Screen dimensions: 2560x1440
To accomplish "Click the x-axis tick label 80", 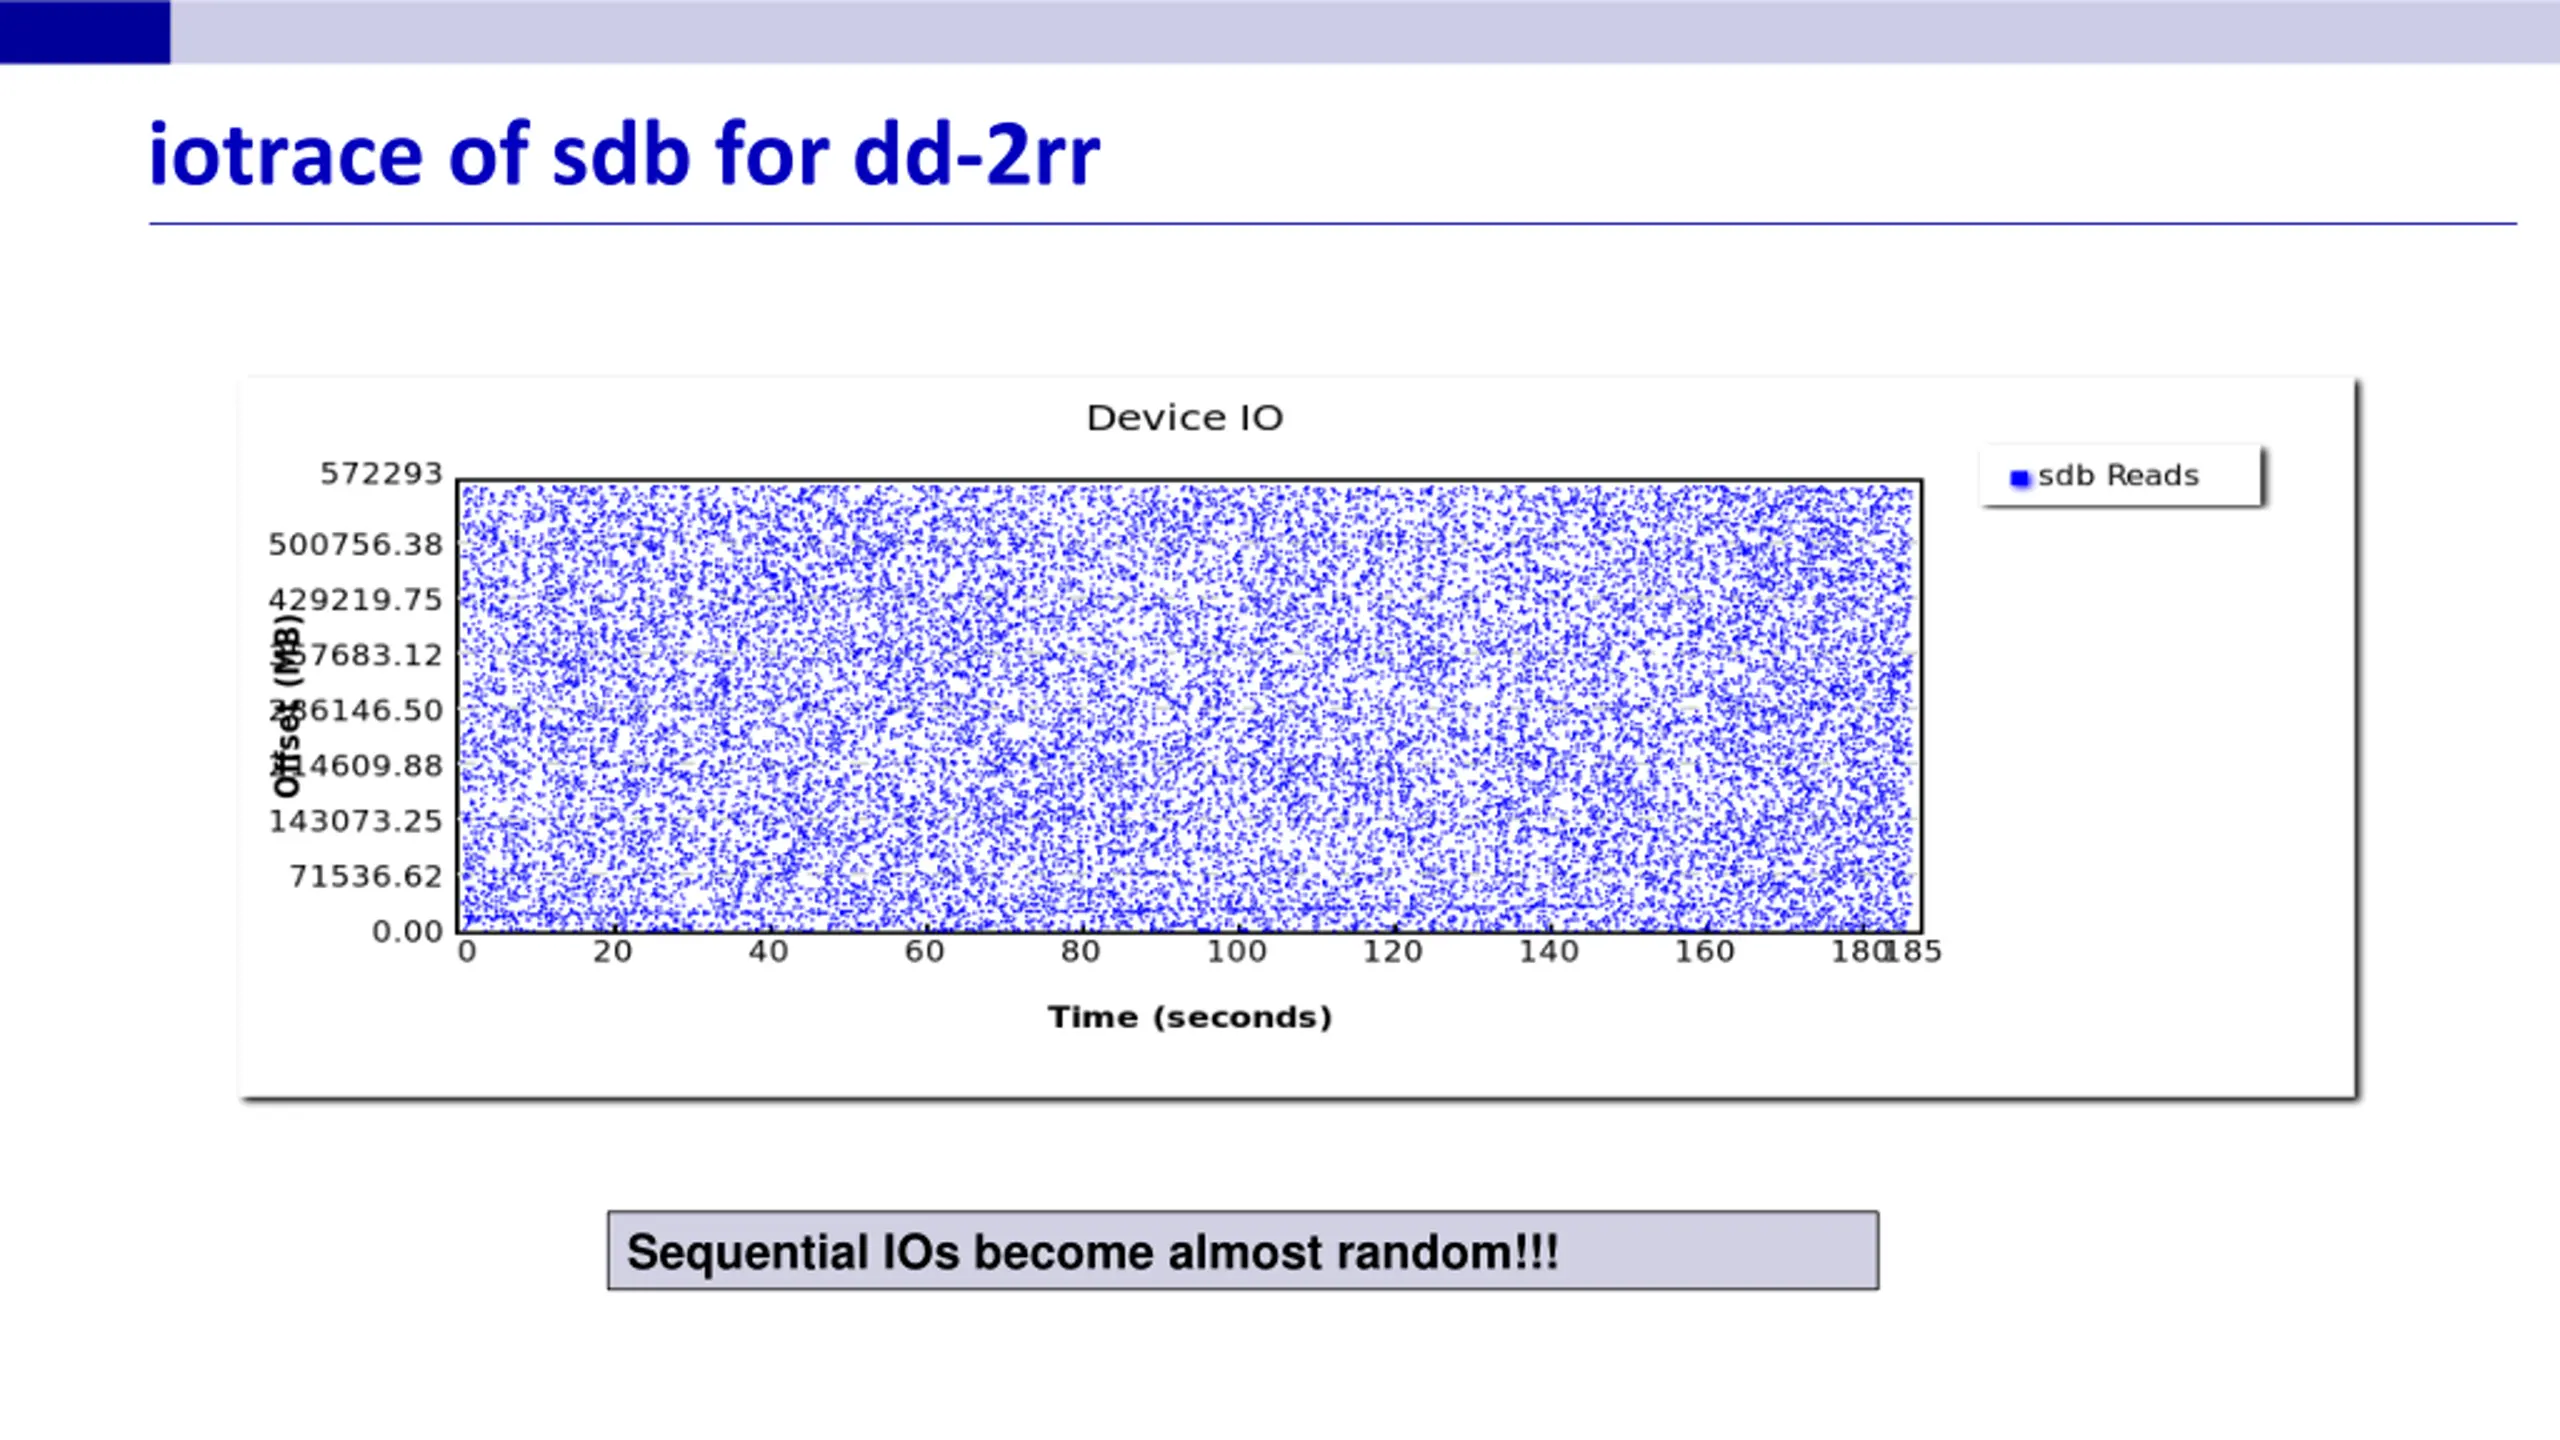I will click(x=1080, y=951).
